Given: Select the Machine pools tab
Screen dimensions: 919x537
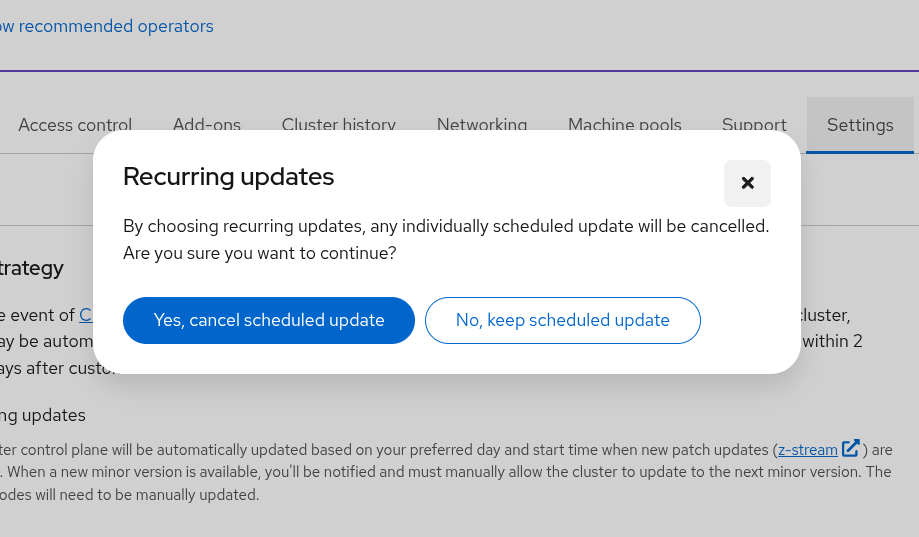Looking at the screenshot, I should click(x=624, y=125).
